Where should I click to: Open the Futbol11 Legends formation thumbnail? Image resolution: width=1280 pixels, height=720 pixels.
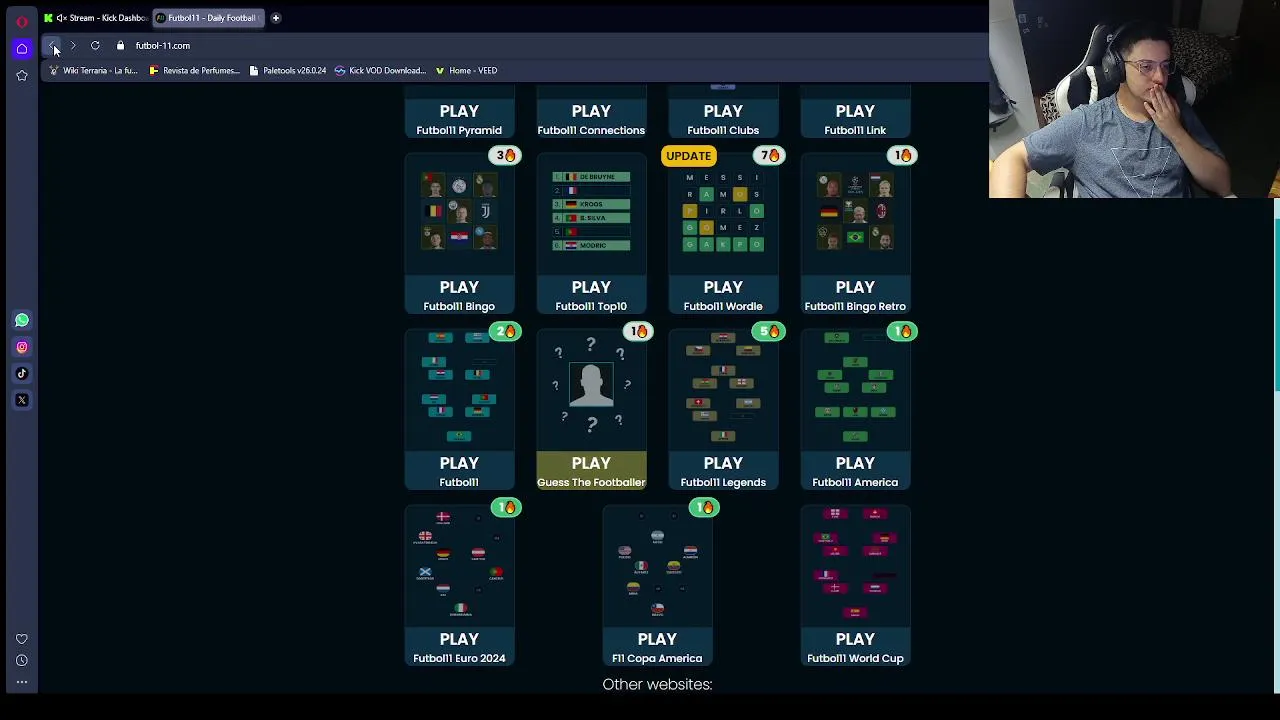coord(723,388)
